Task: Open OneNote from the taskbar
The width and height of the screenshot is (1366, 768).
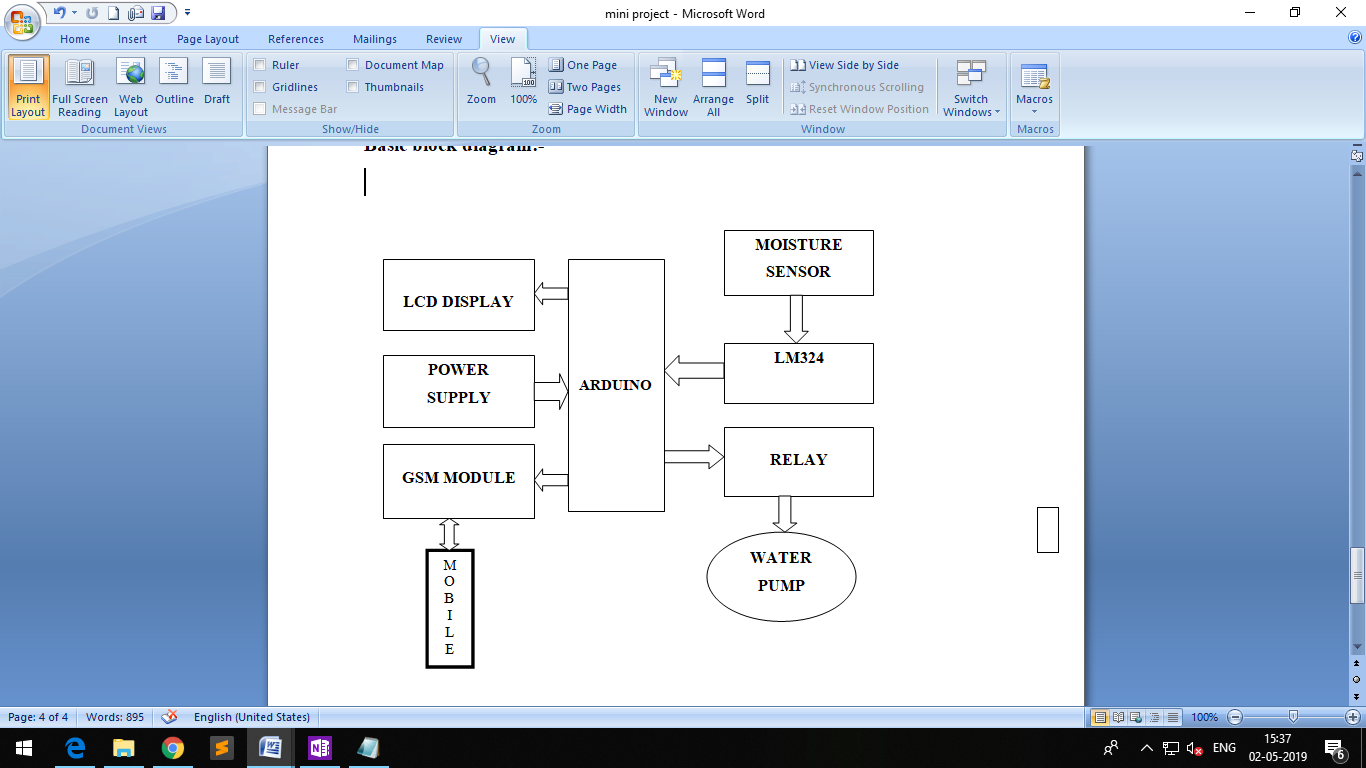Action: pyautogui.click(x=320, y=748)
